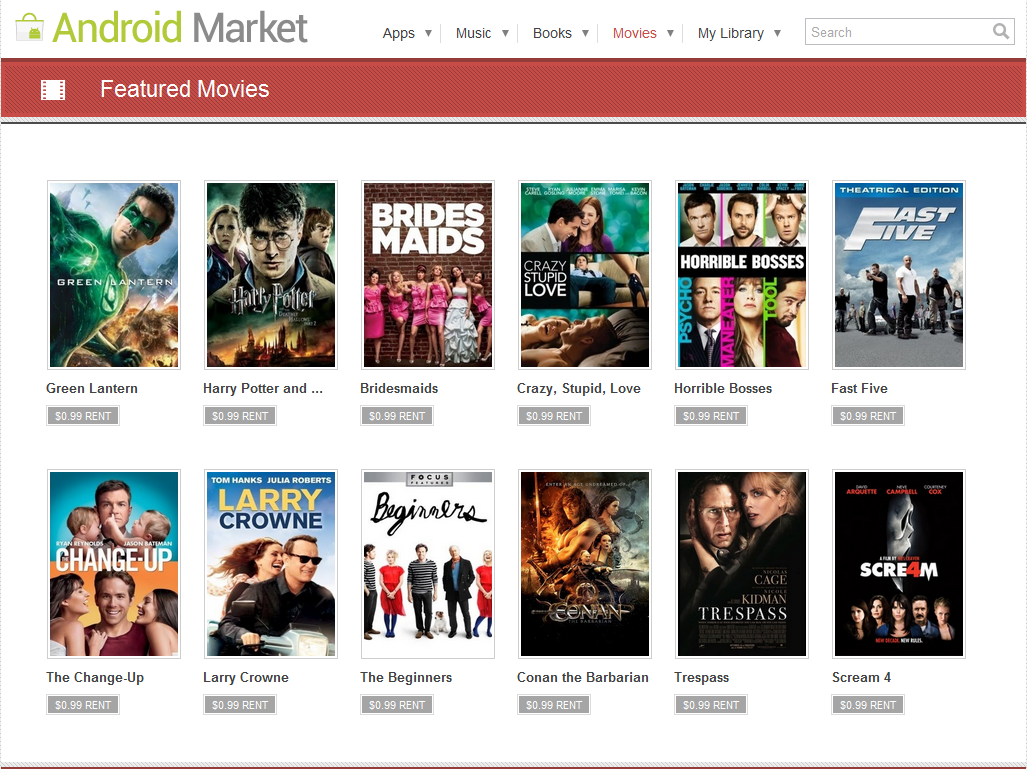Image resolution: width=1027 pixels, height=769 pixels.
Task: Expand the Movies dropdown arrow
Action: [x=668, y=33]
